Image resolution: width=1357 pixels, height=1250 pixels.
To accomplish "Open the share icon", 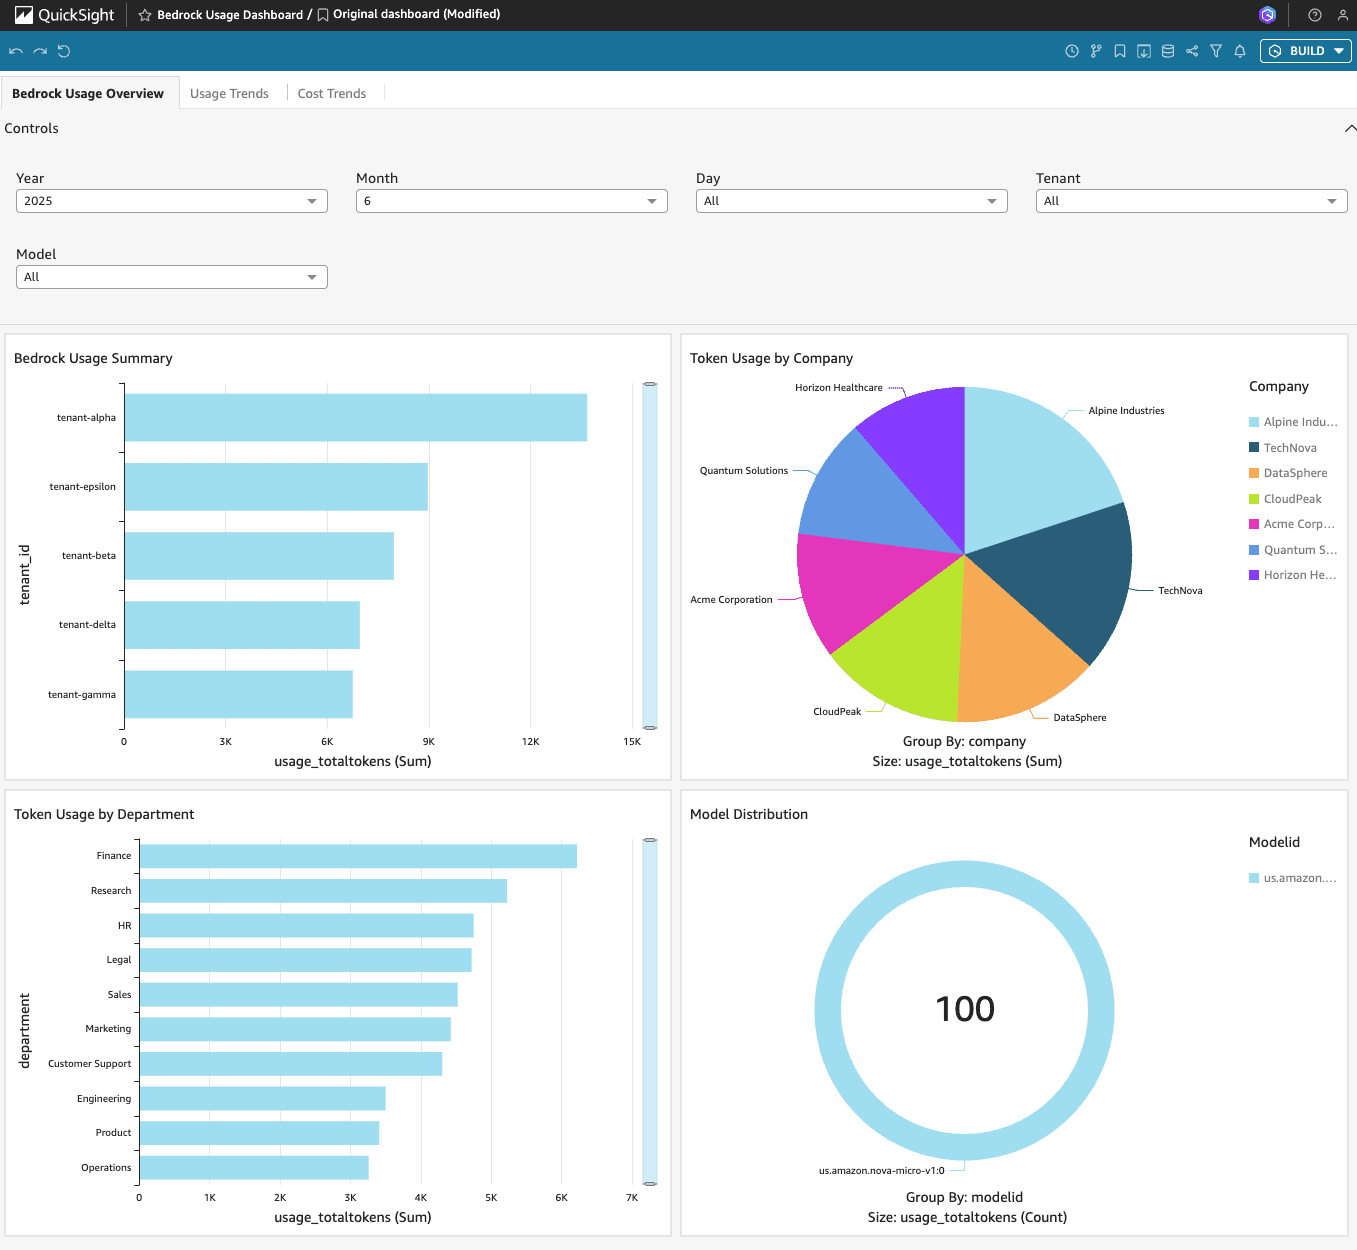I will (1192, 51).
